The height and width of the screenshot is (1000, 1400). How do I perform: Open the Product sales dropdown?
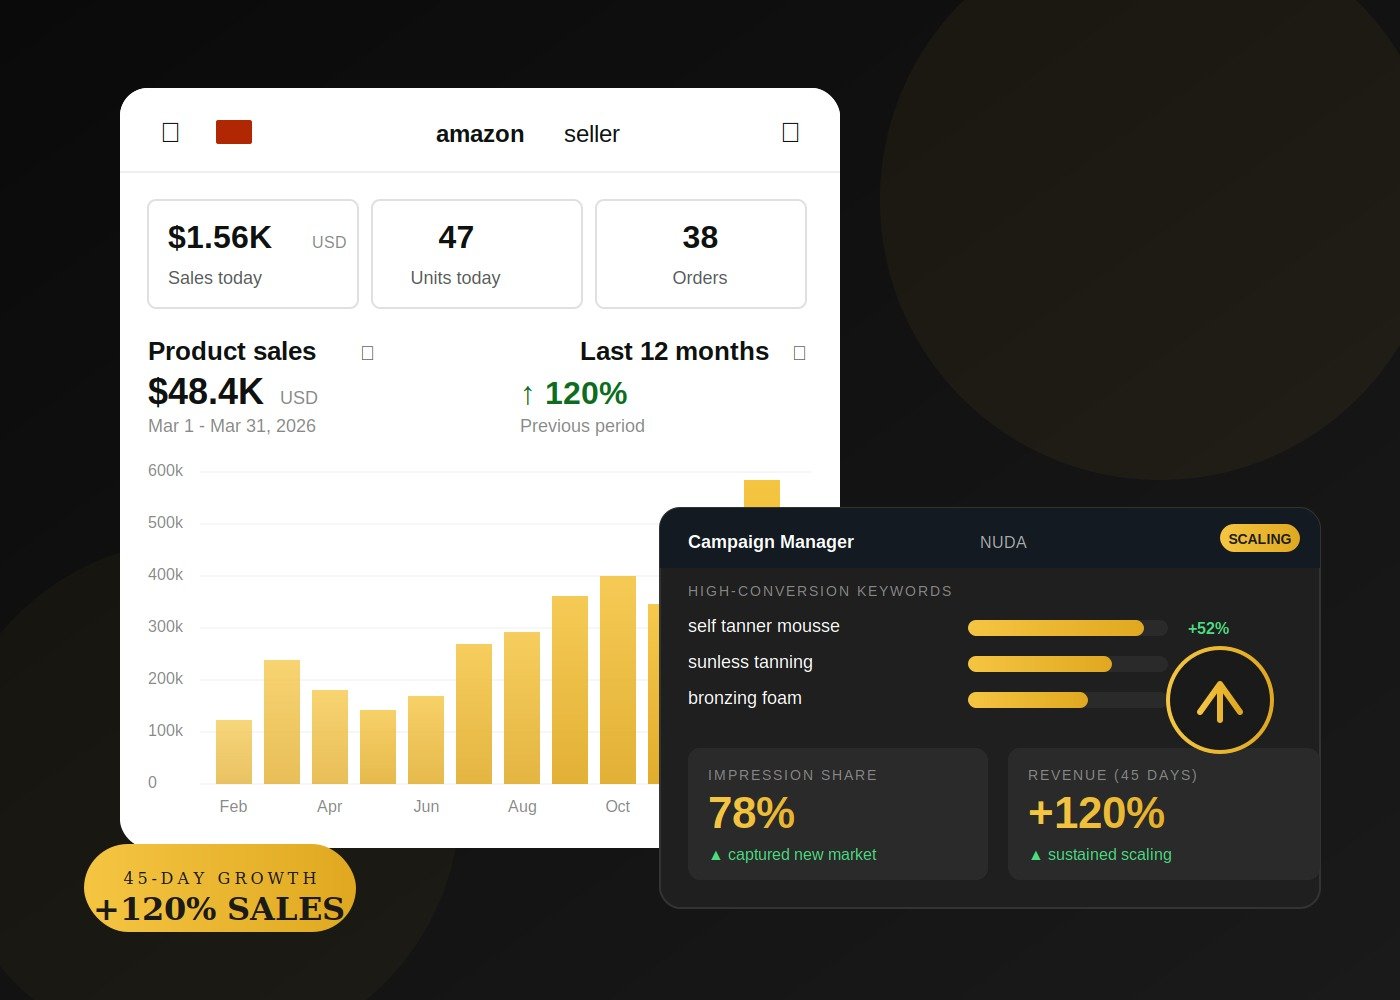pos(367,353)
